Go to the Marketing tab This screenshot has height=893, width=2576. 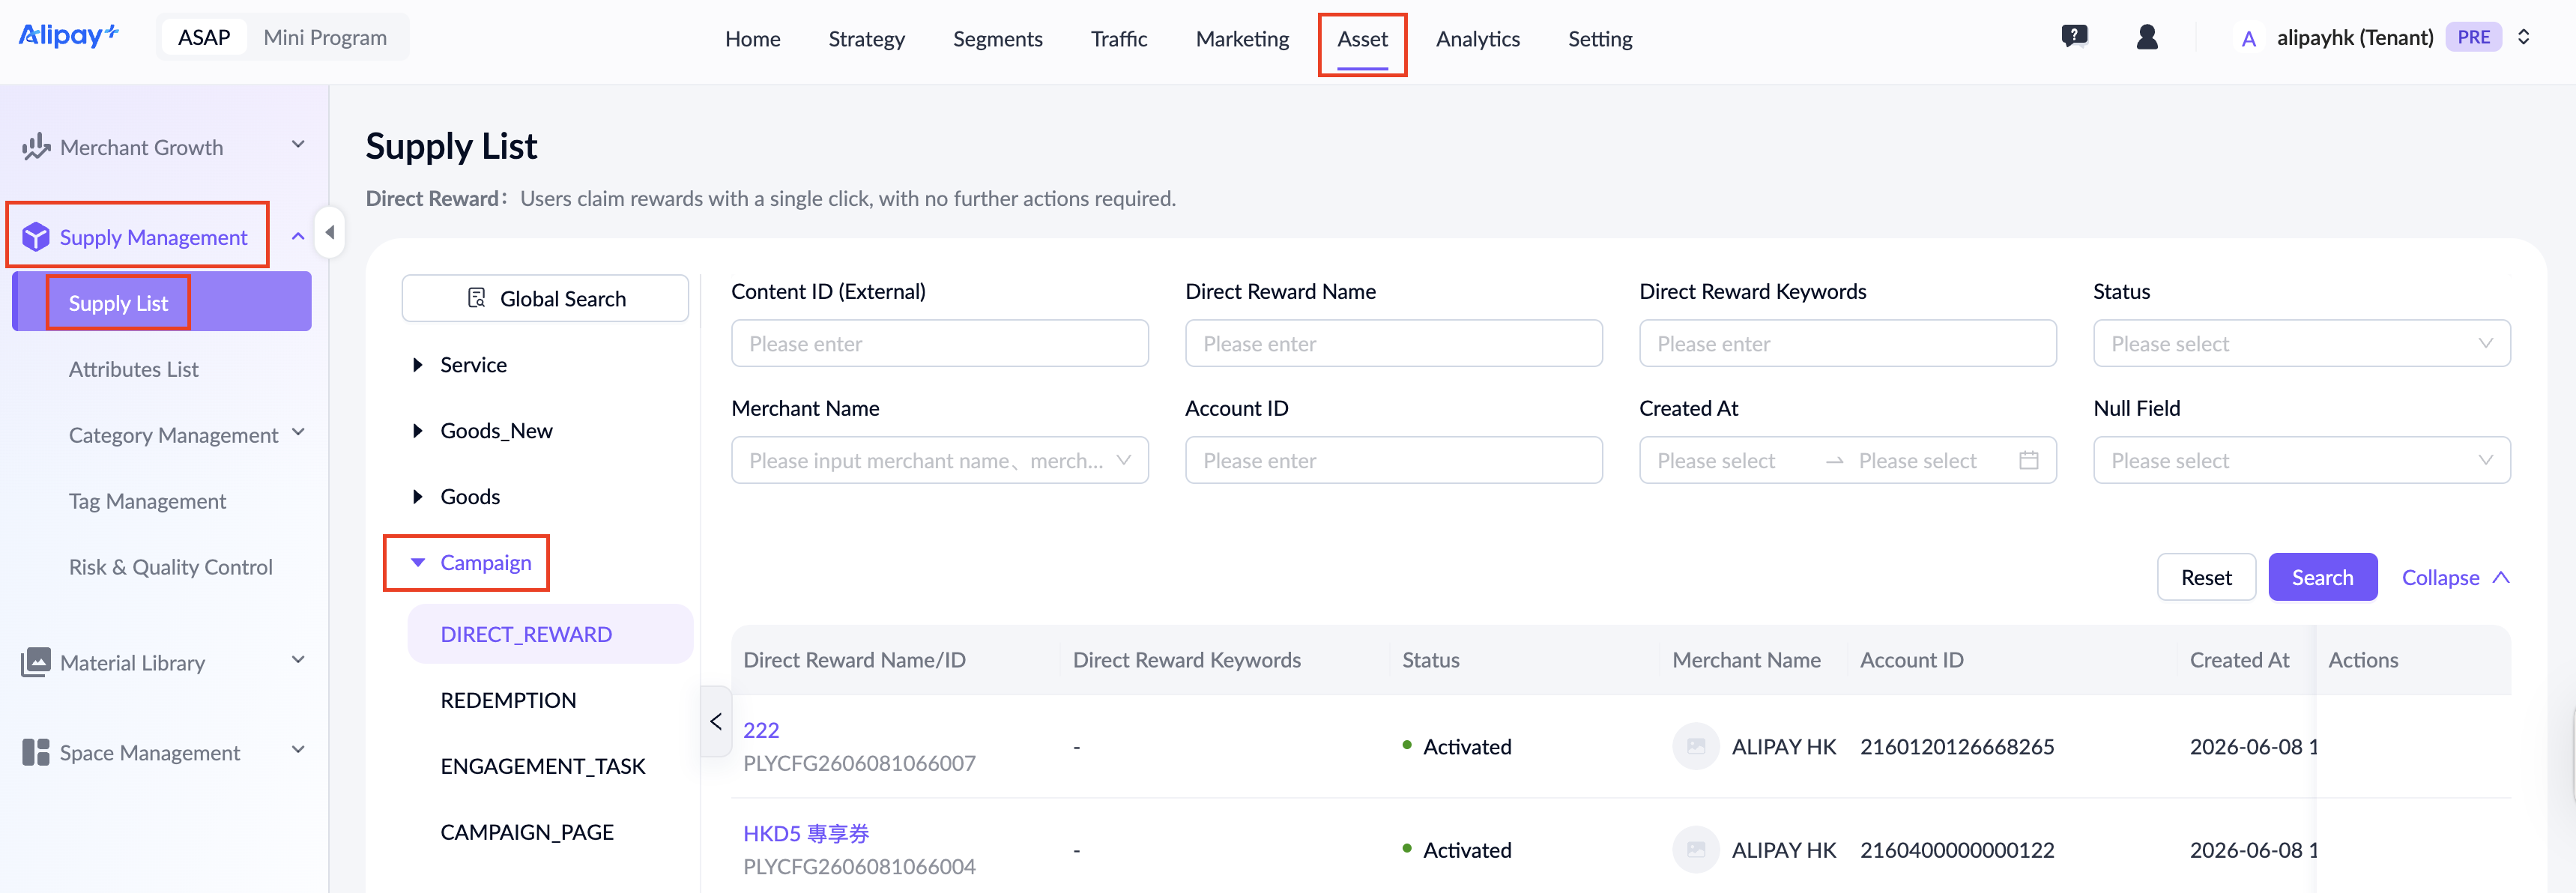point(1241,38)
